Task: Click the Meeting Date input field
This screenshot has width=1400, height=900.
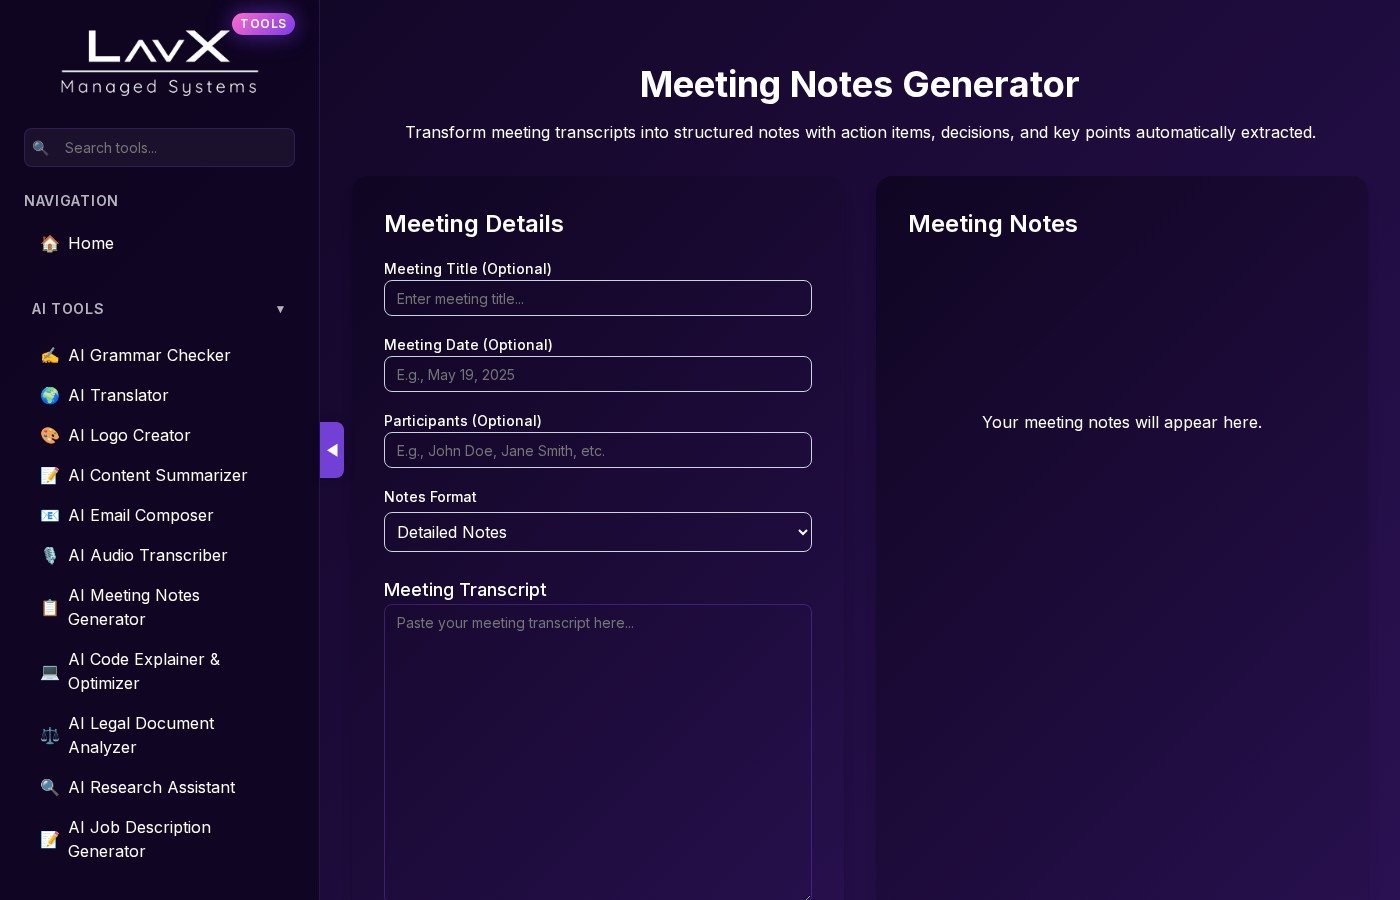Action: (x=597, y=374)
